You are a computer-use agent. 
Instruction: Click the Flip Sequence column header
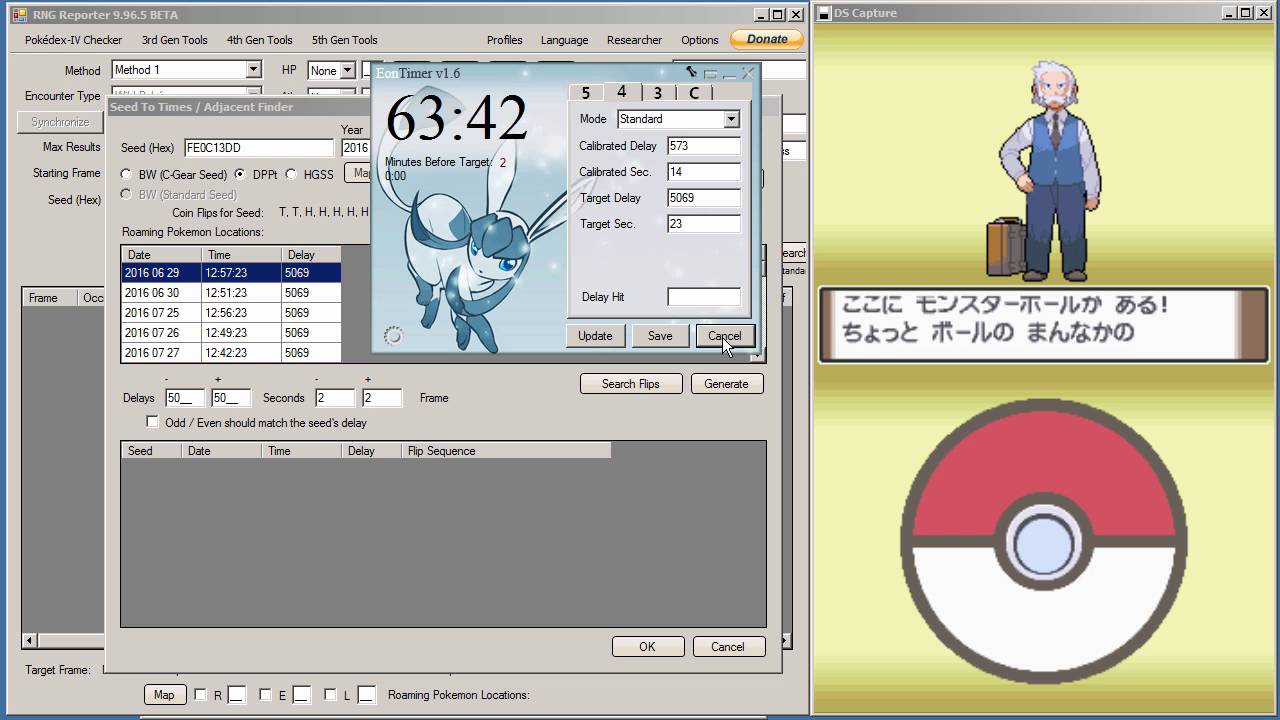(506, 451)
